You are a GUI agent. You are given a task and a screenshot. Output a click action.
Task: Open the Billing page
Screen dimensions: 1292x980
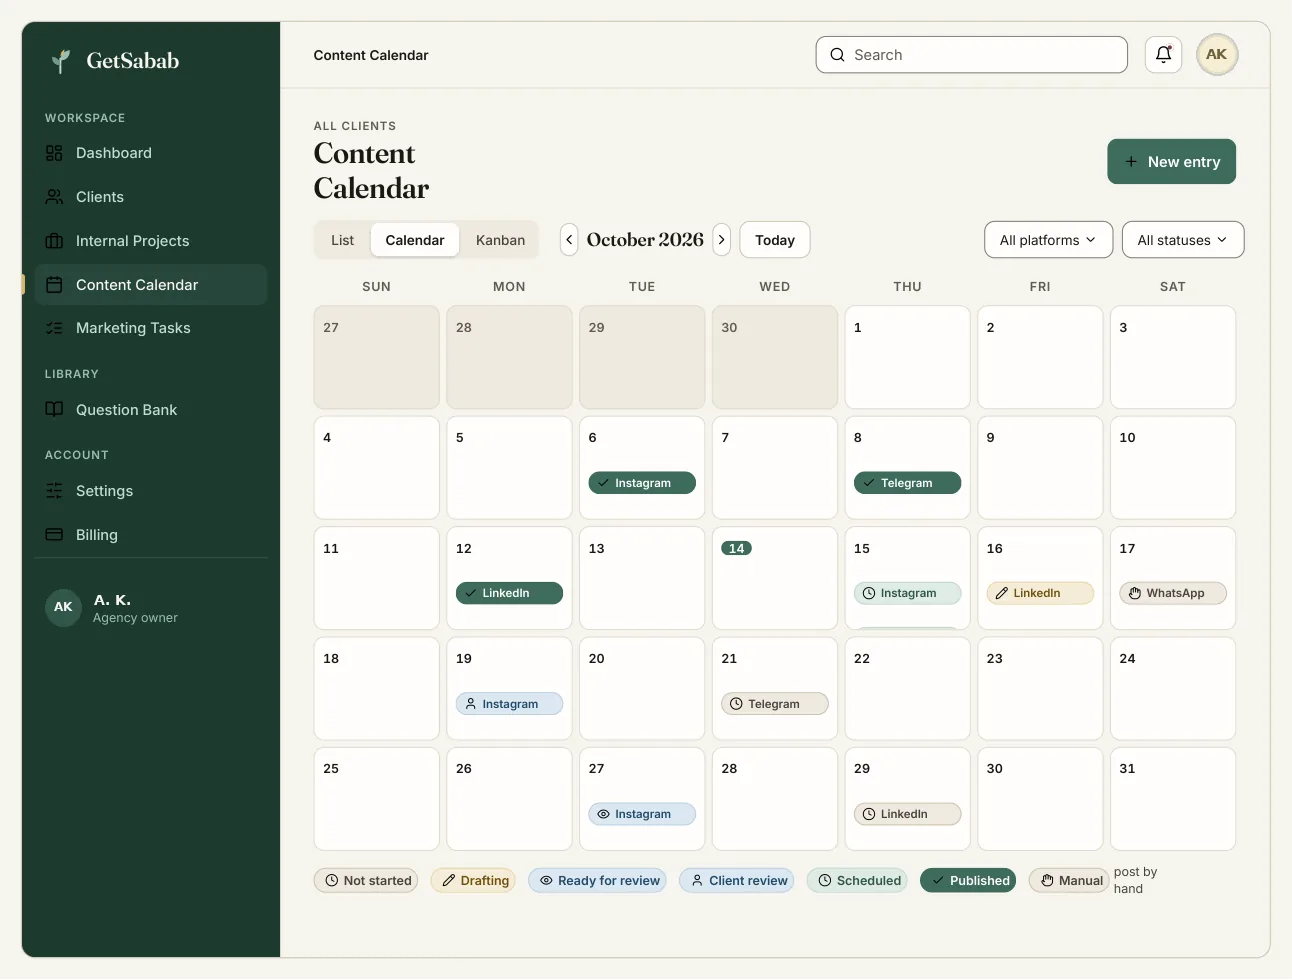click(x=151, y=535)
